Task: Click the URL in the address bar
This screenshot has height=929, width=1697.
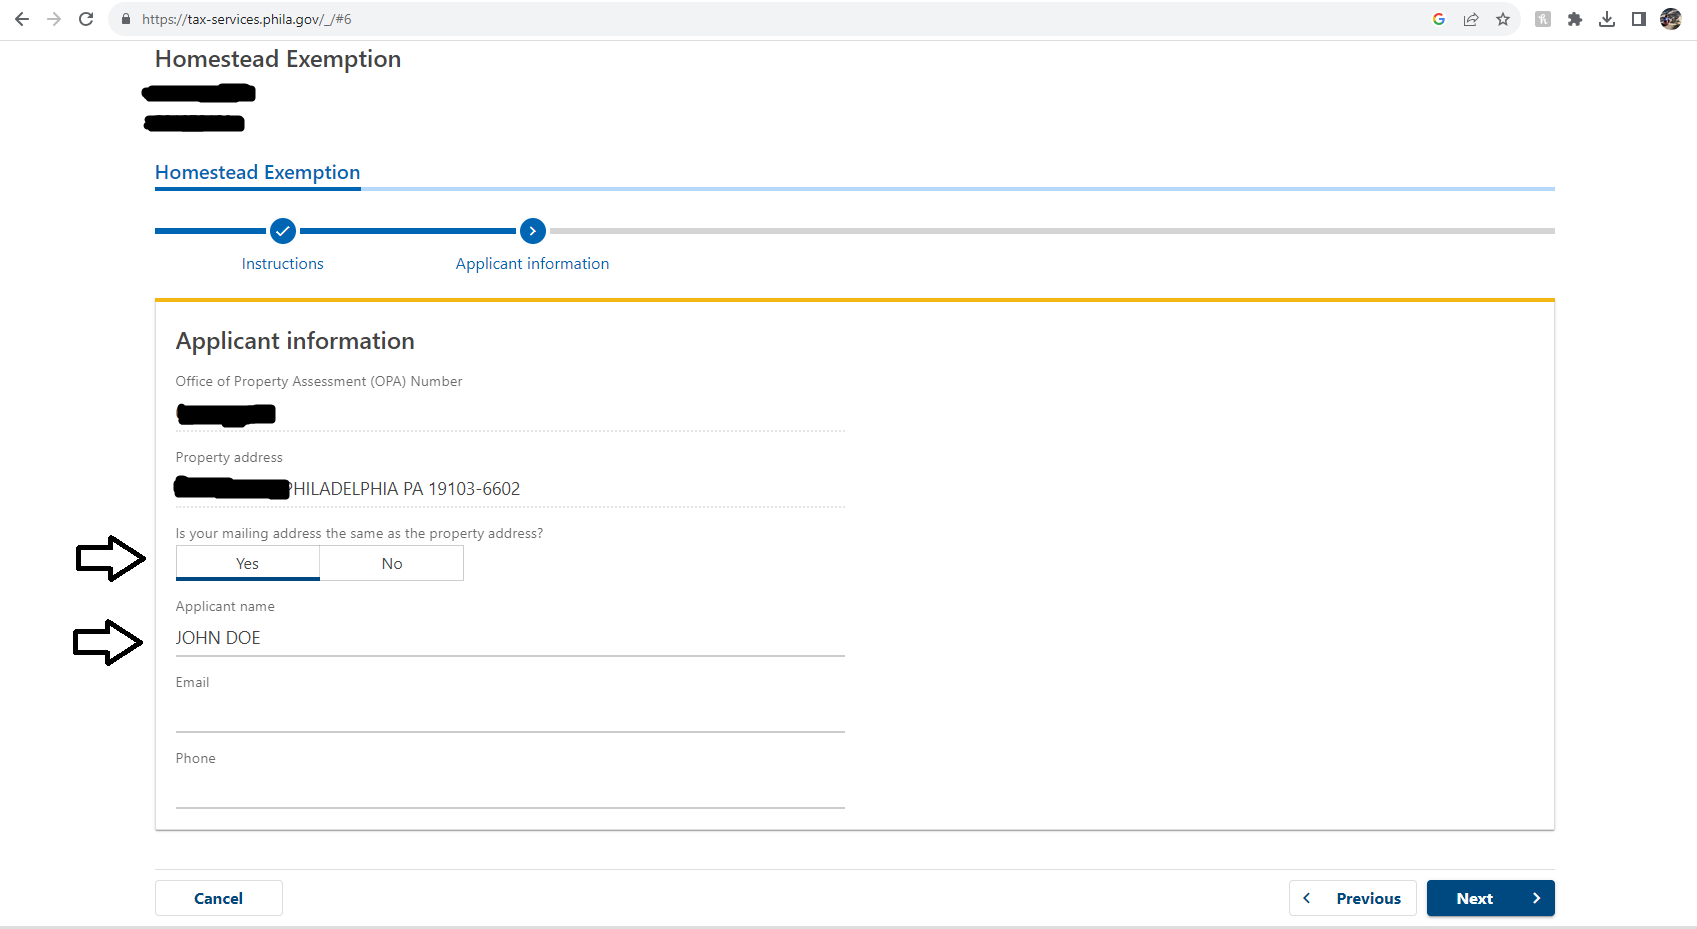Action: pos(247,19)
